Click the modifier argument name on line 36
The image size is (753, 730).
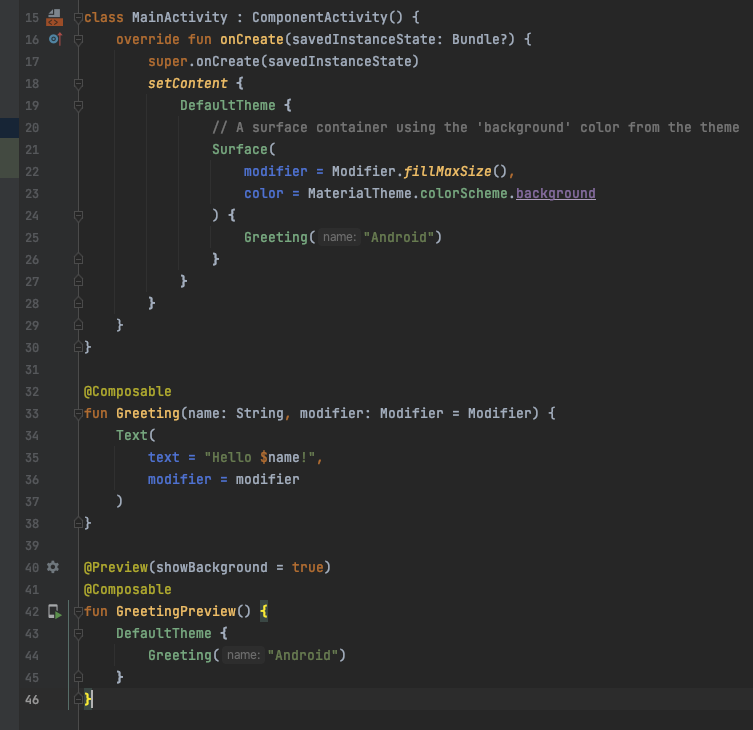click(180, 479)
